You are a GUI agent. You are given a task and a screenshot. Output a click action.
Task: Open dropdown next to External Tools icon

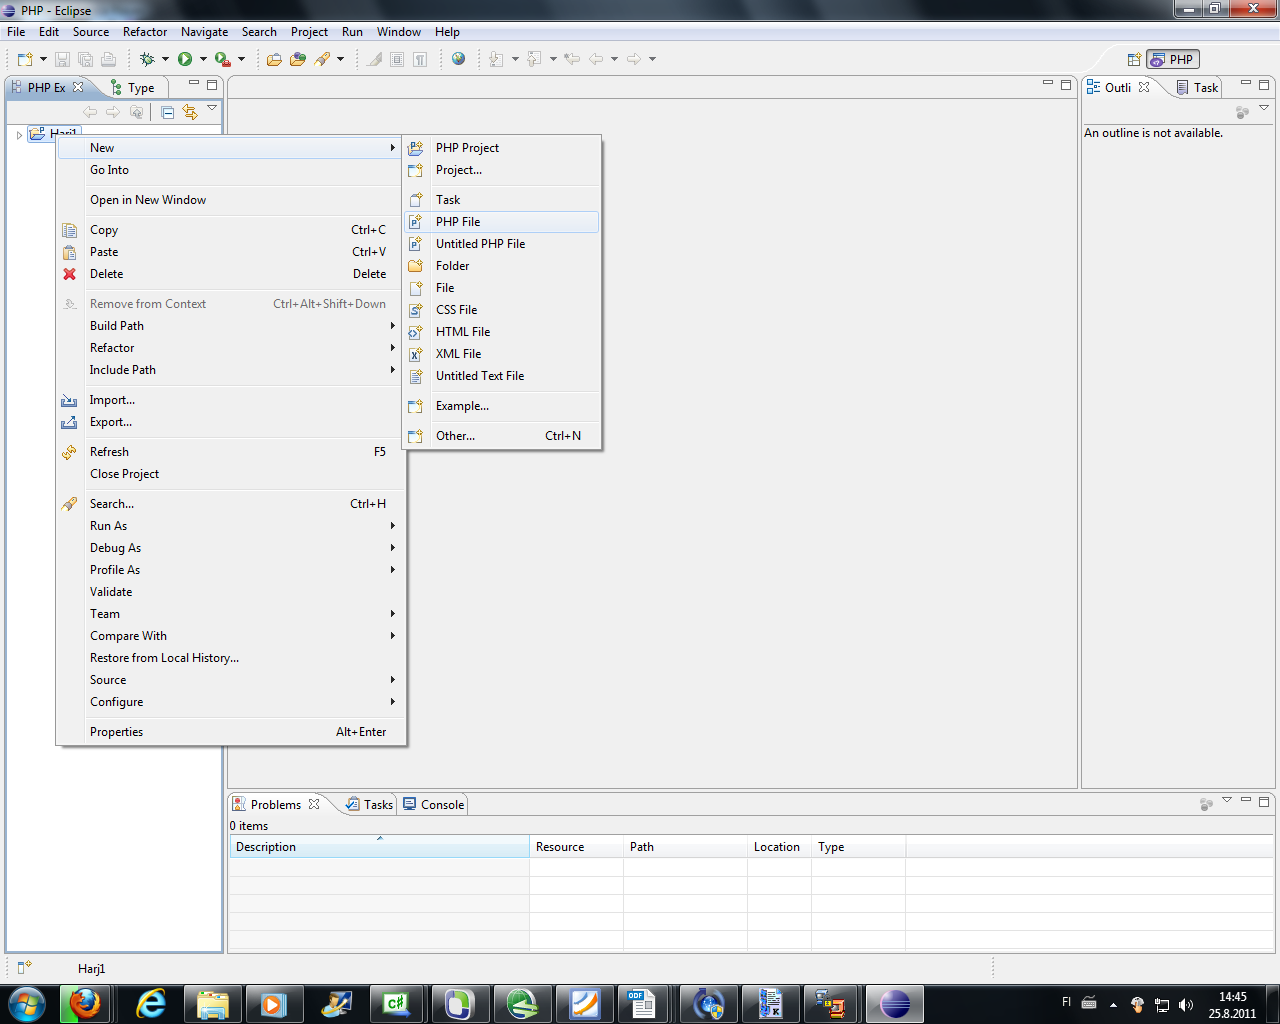click(x=241, y=59)
